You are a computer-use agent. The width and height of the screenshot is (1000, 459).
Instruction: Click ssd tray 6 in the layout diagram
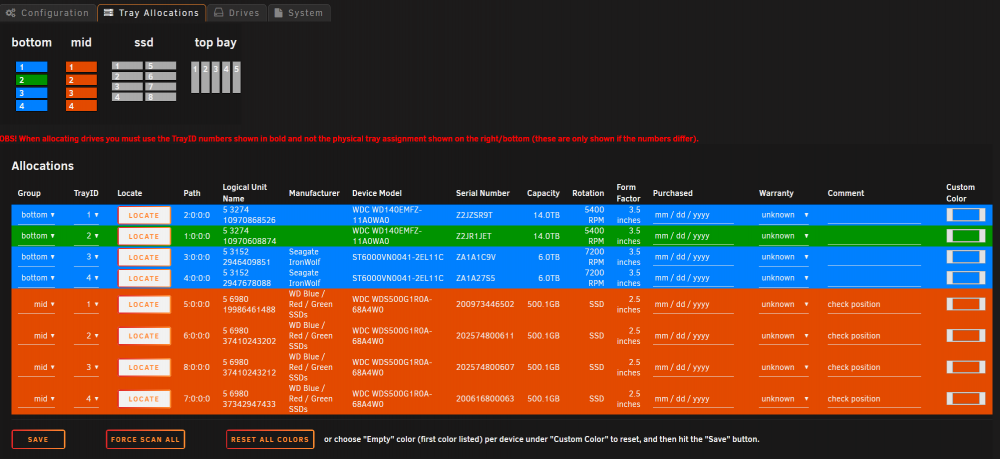pos(160,76)
